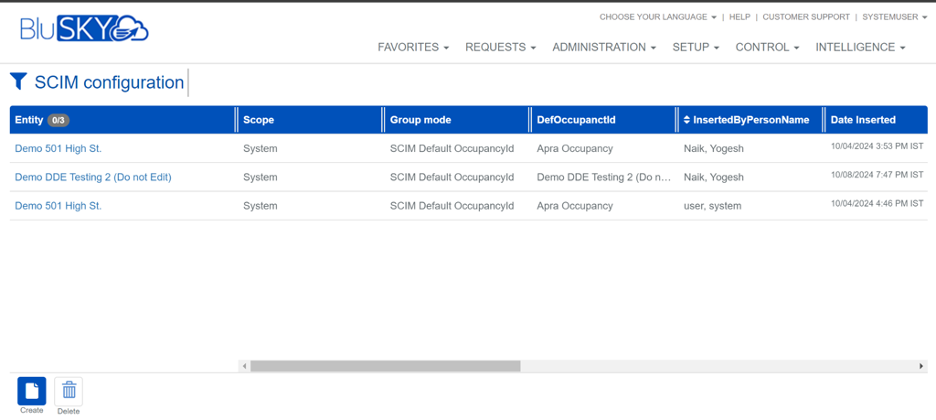Click the BluSKY logo
The width and height of the screenshot is (936, 420).
[x=84, y=30]
